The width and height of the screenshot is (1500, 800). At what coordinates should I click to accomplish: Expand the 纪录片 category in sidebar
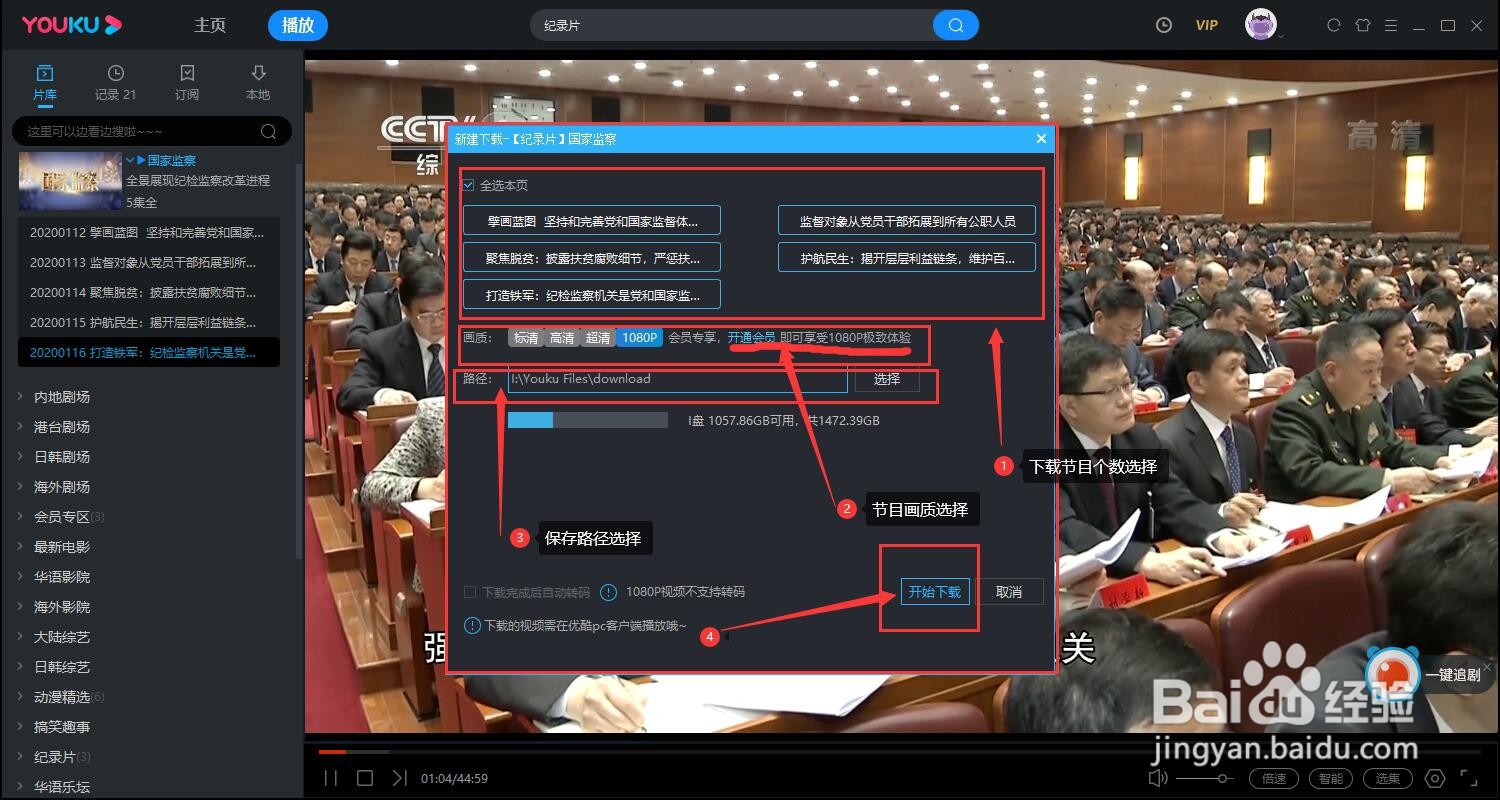(55, 756)
